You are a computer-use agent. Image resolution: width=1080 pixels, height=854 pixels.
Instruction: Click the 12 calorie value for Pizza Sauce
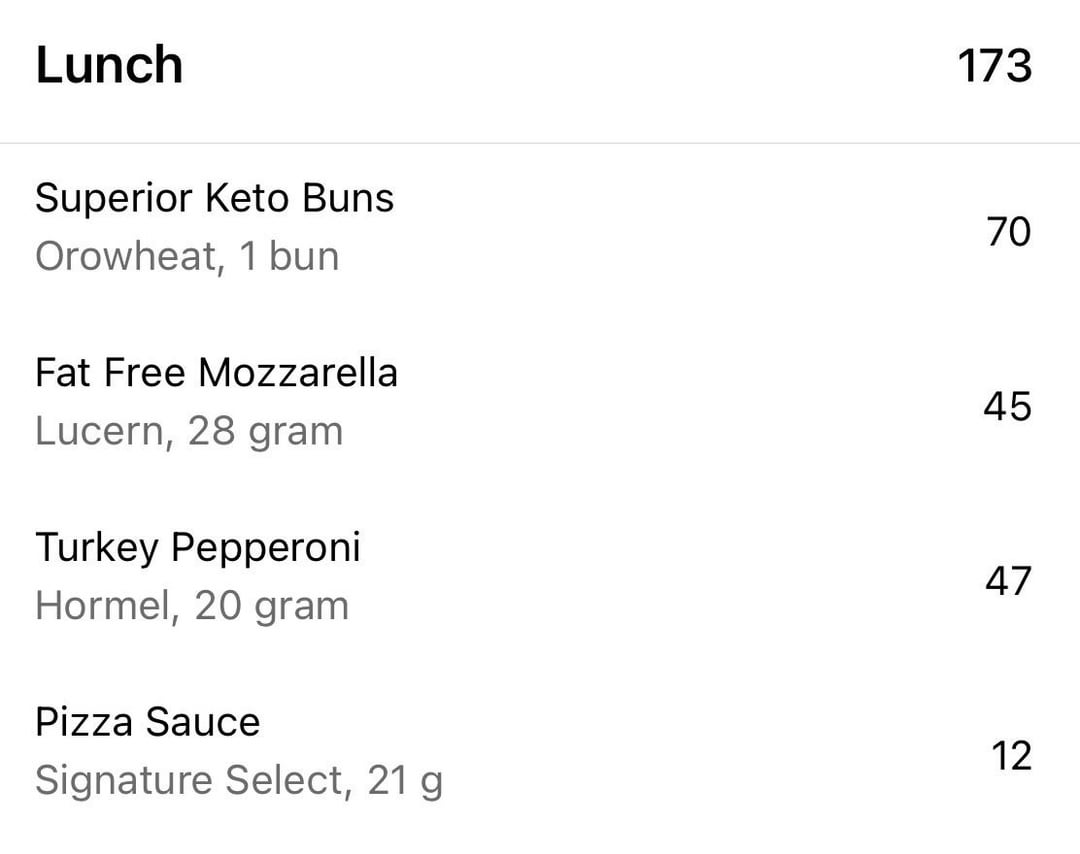(x=1011, y=756)
